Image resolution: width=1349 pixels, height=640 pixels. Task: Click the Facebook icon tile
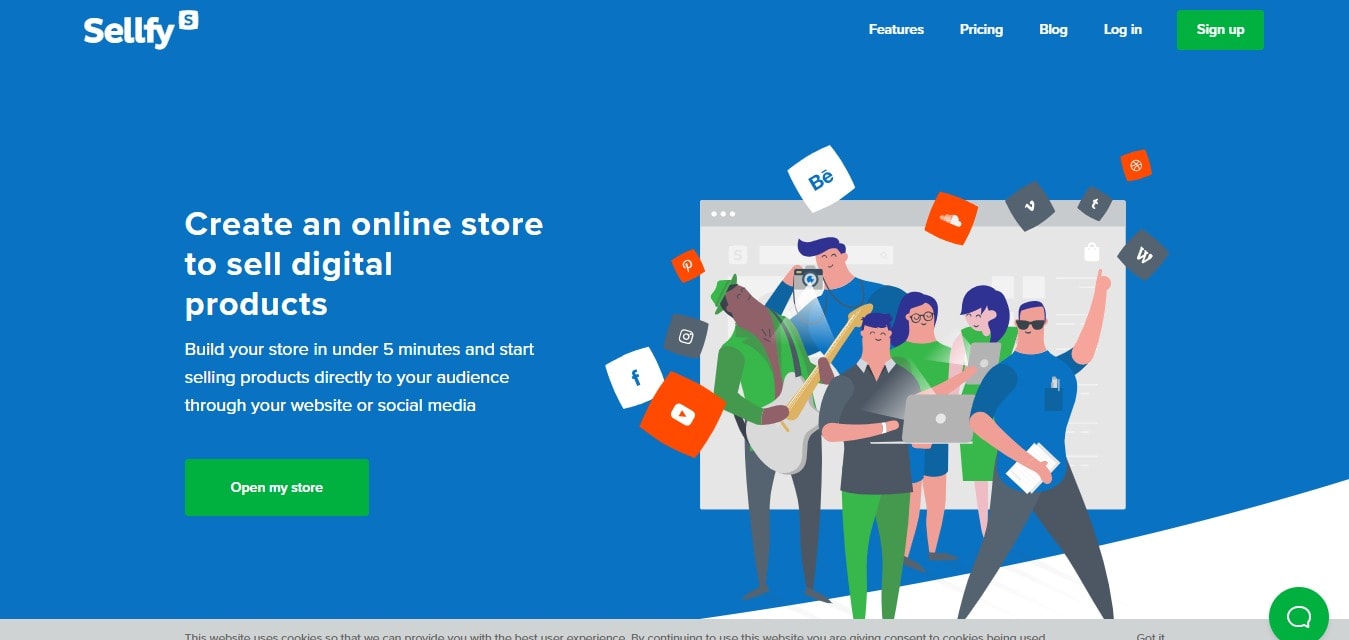pyautogui.click(x=635, y=378)
